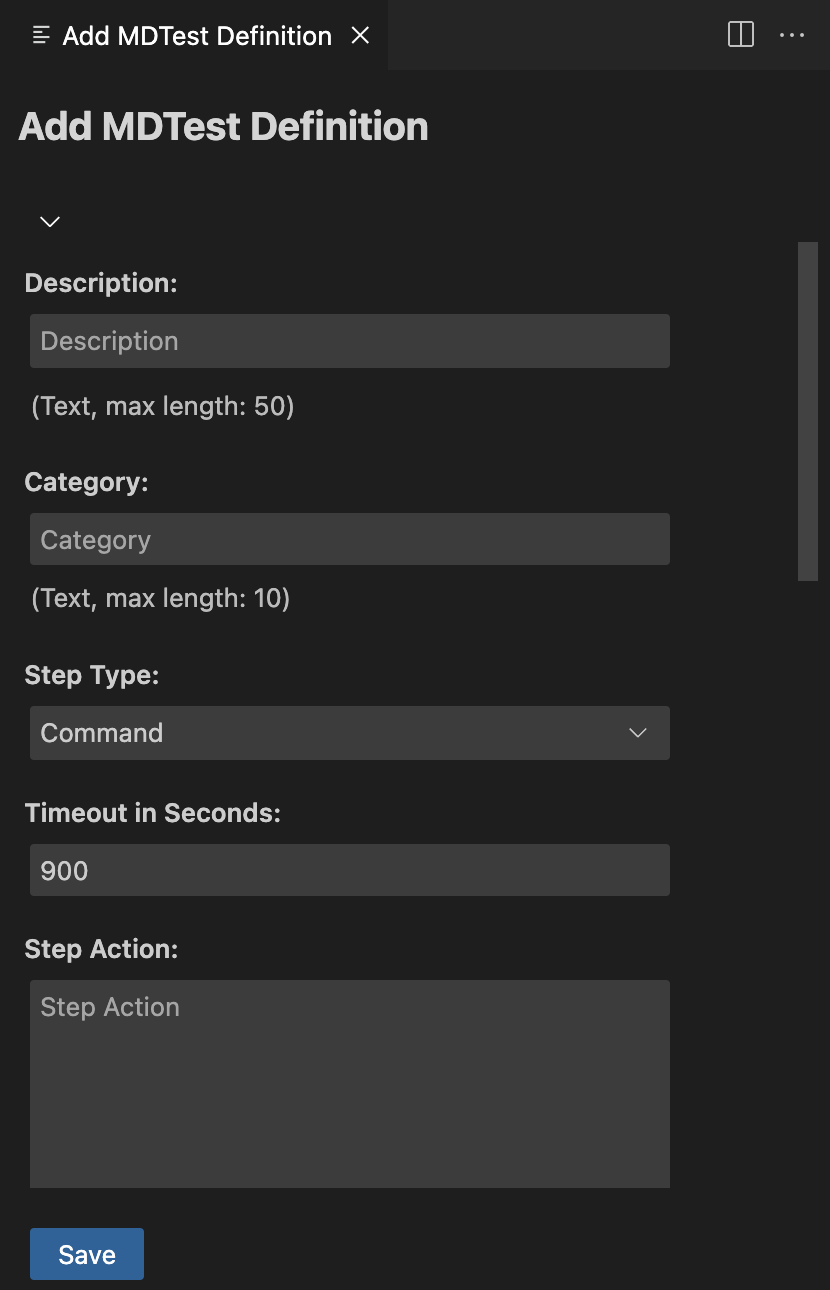This screenshot has height=1290, width=830.
Task: Open the Step Type dropdown showing Command
Action: 330,733
